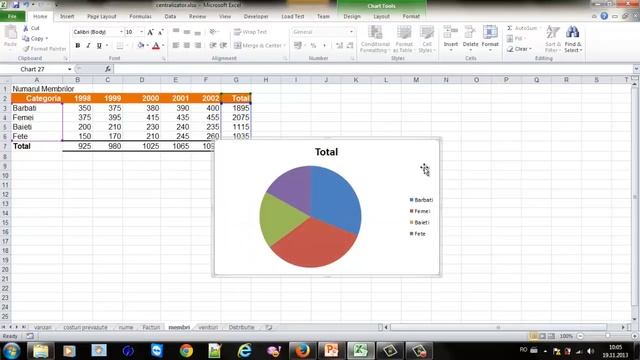Click the Center alignment icon

pos(187,46)
